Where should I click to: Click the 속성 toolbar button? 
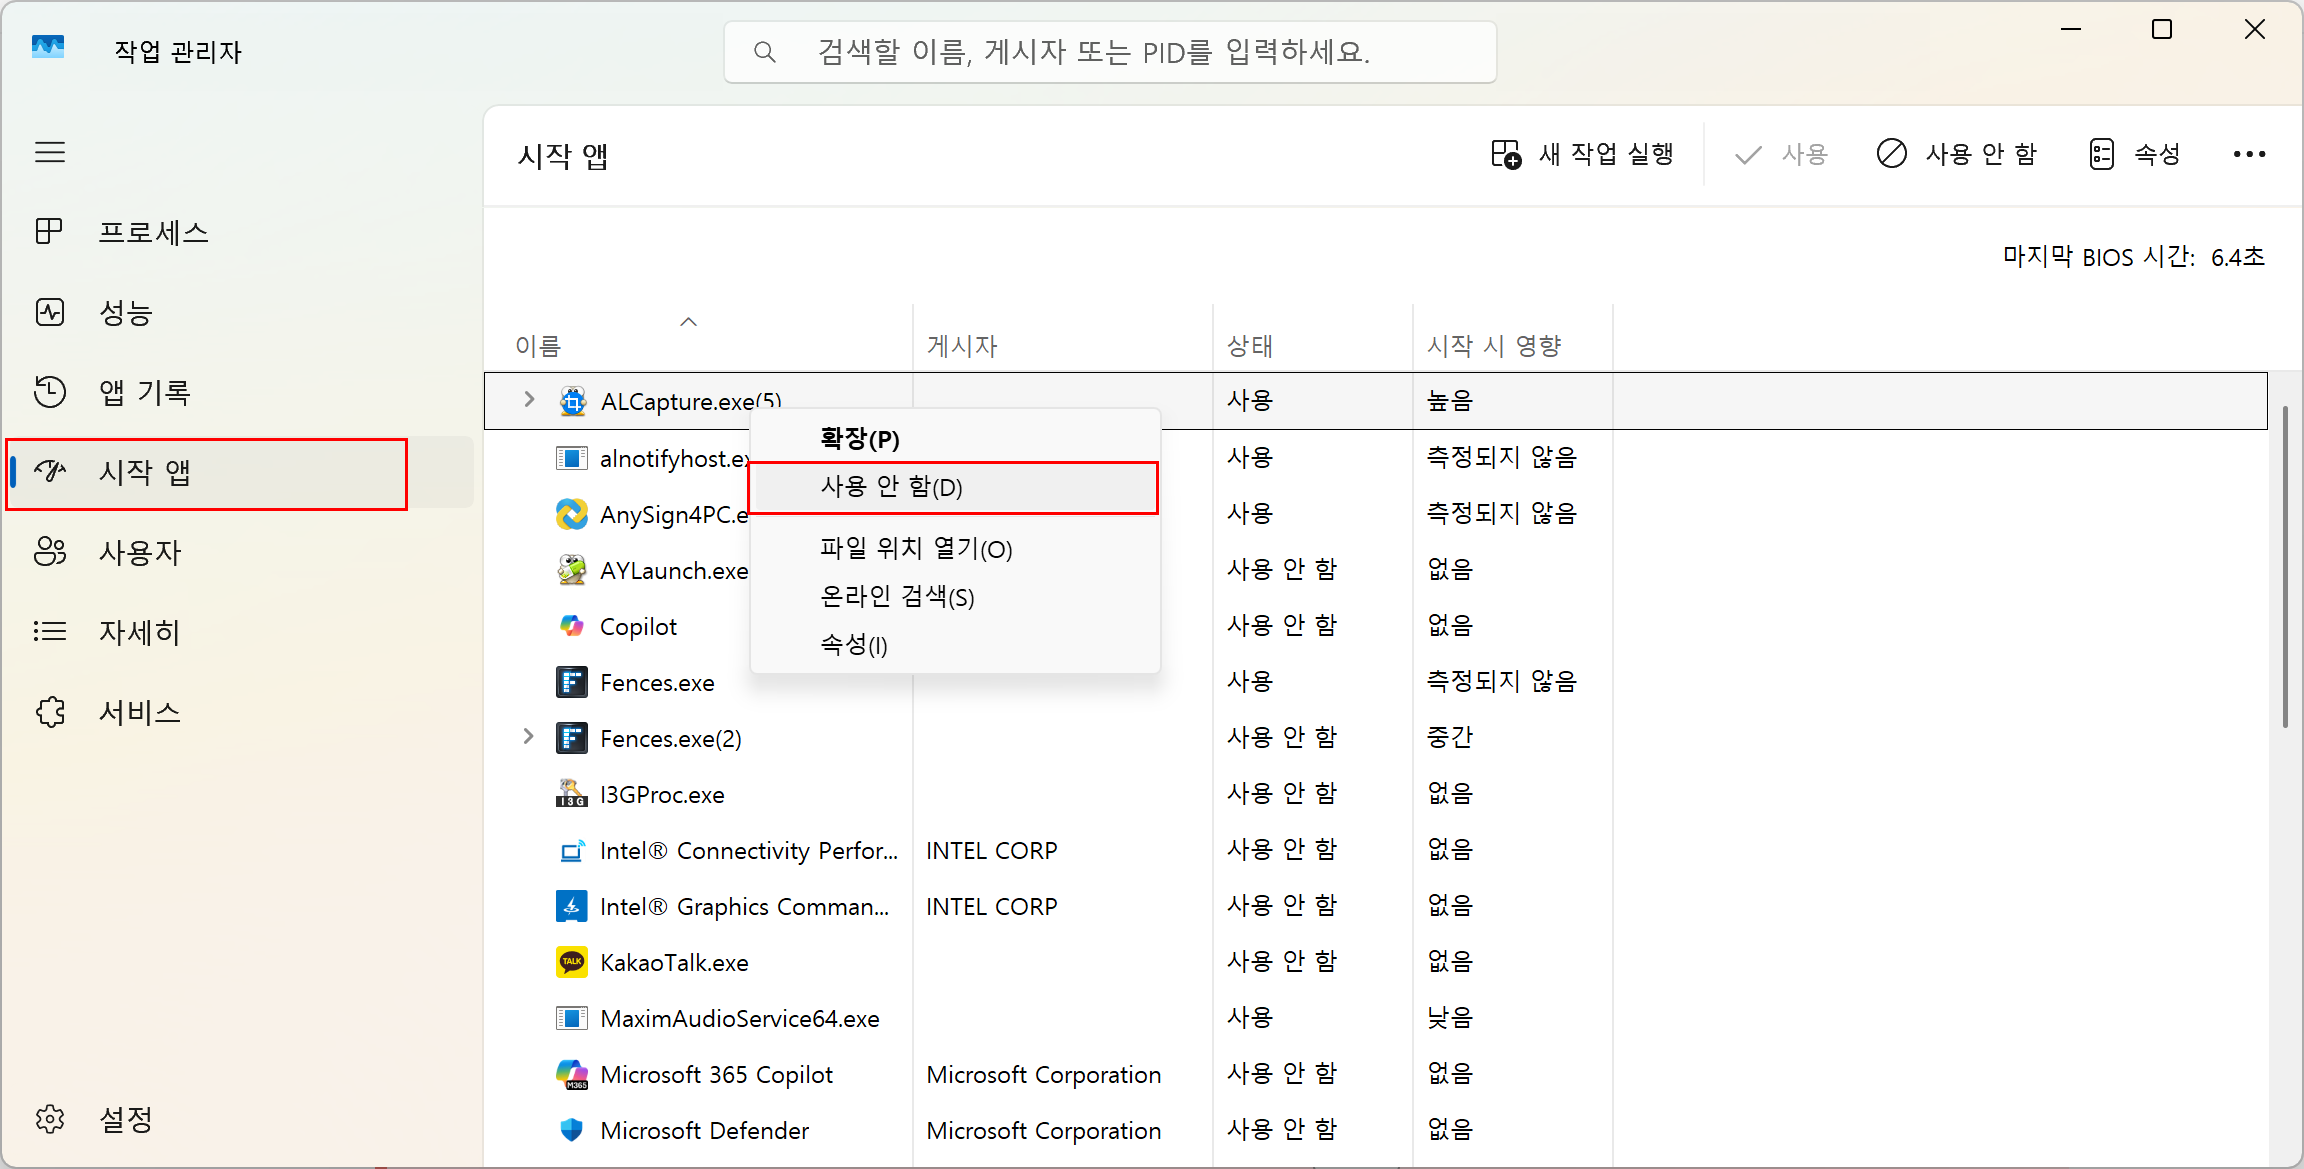pos(2135,154)
